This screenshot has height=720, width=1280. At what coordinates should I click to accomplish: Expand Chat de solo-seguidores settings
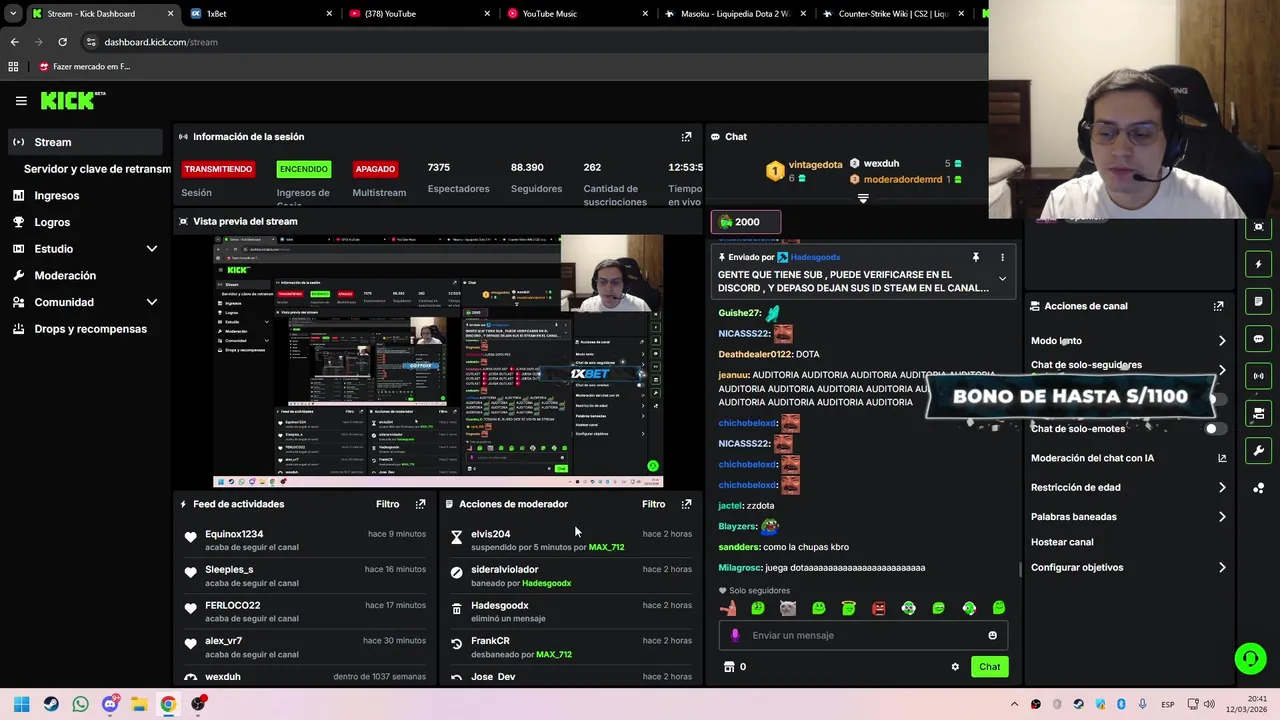click(1222, 369)
